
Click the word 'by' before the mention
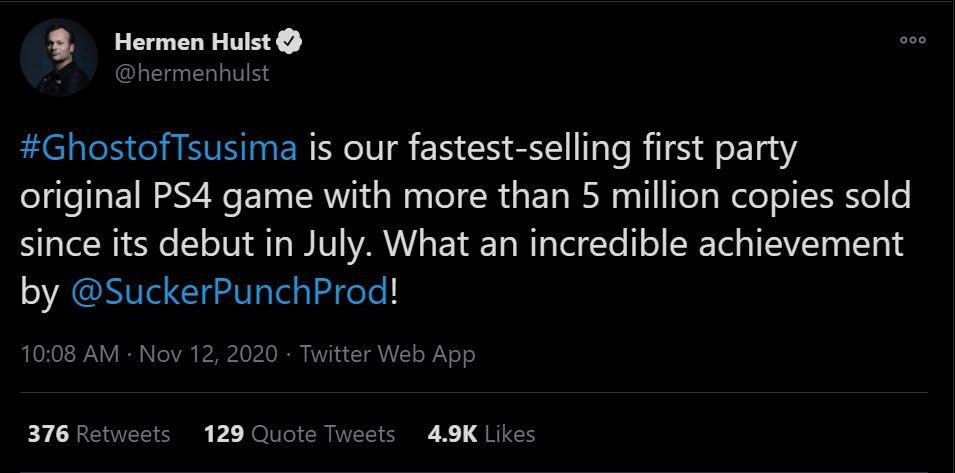(x=40, y=294)
